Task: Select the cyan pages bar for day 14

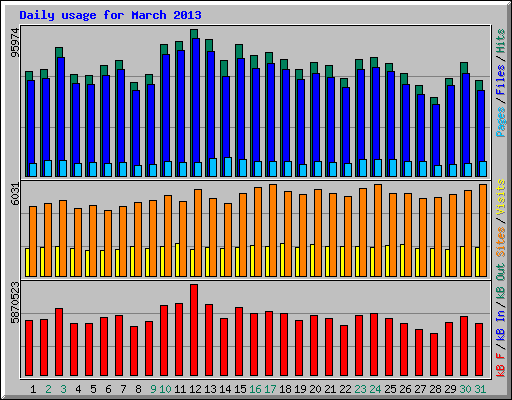Action: point(228,167)
